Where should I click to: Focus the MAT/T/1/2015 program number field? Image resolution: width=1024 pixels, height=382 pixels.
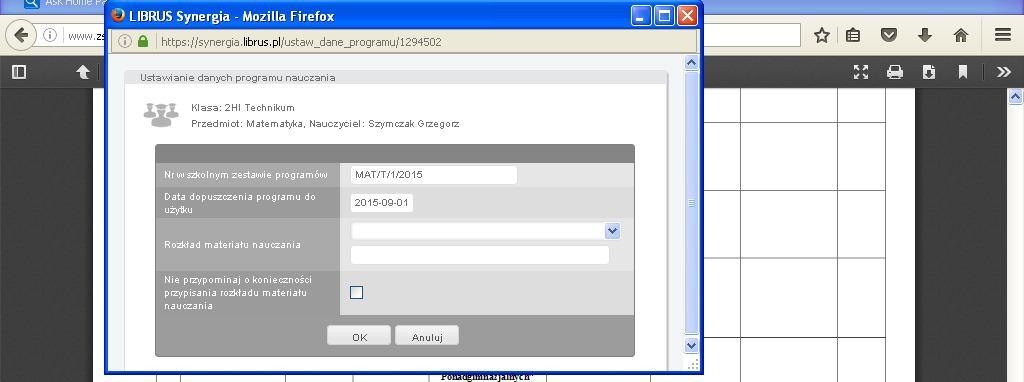point(434,175)
